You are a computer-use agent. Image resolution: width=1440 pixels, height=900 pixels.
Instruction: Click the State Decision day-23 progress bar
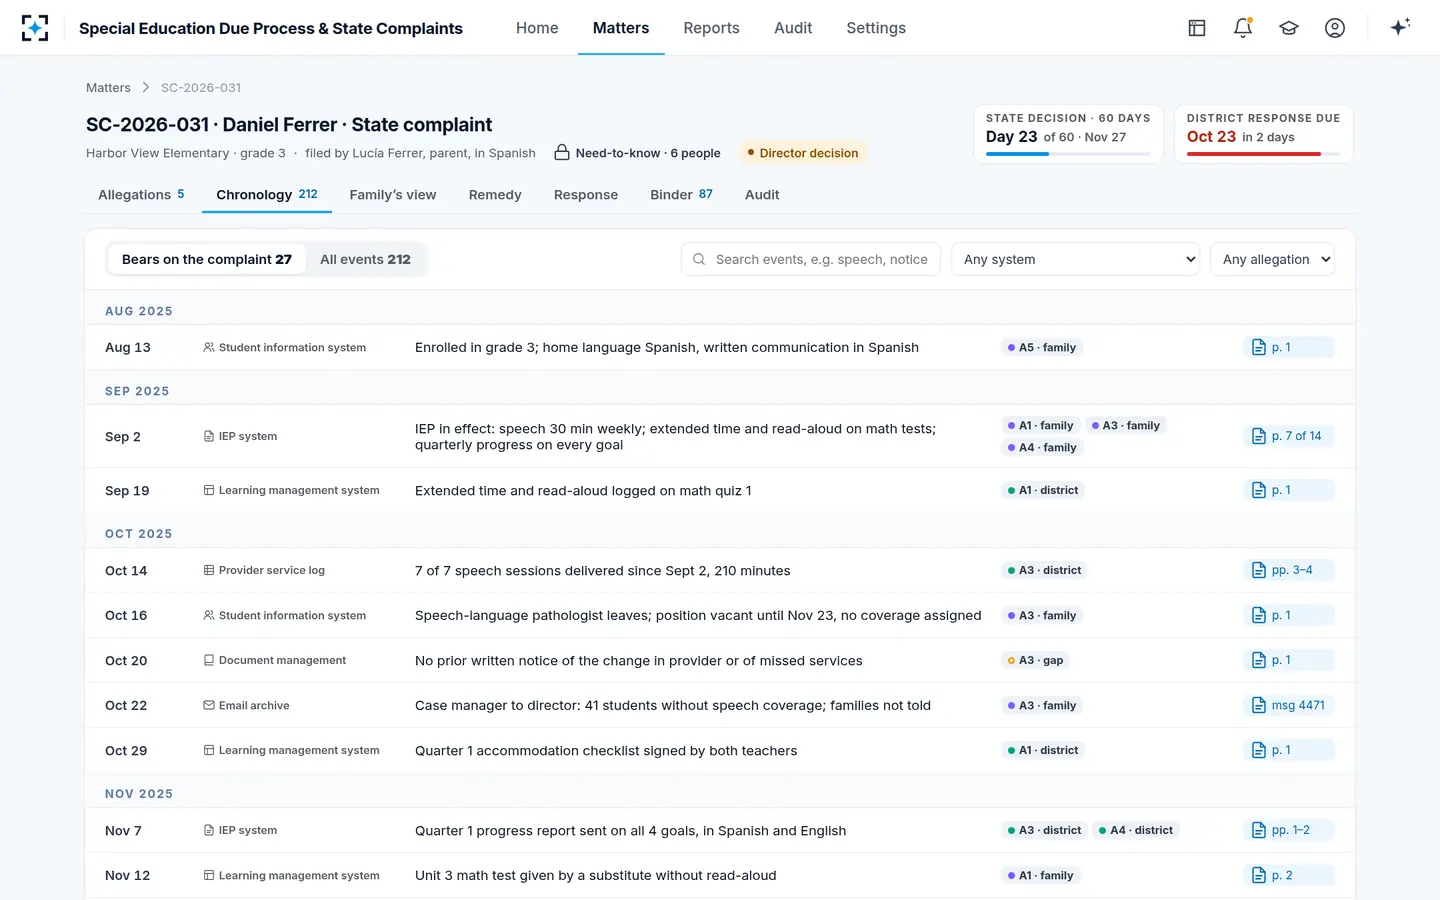[x=1068, y=154]
